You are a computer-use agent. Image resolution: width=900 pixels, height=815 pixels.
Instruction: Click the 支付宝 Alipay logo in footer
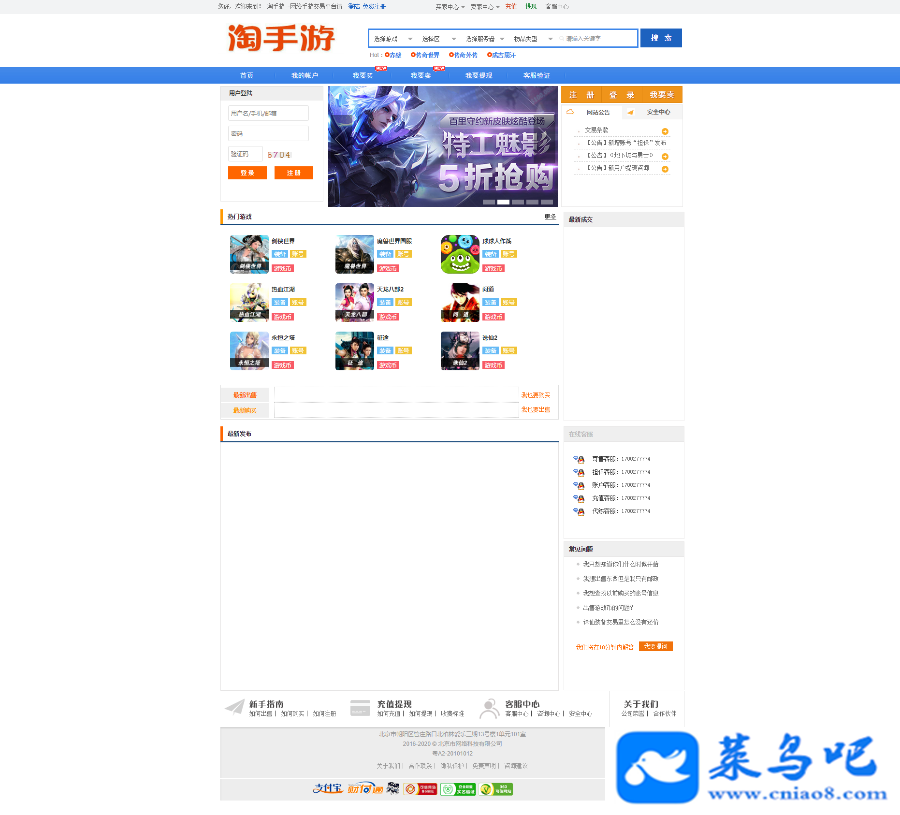pos(327,789)
